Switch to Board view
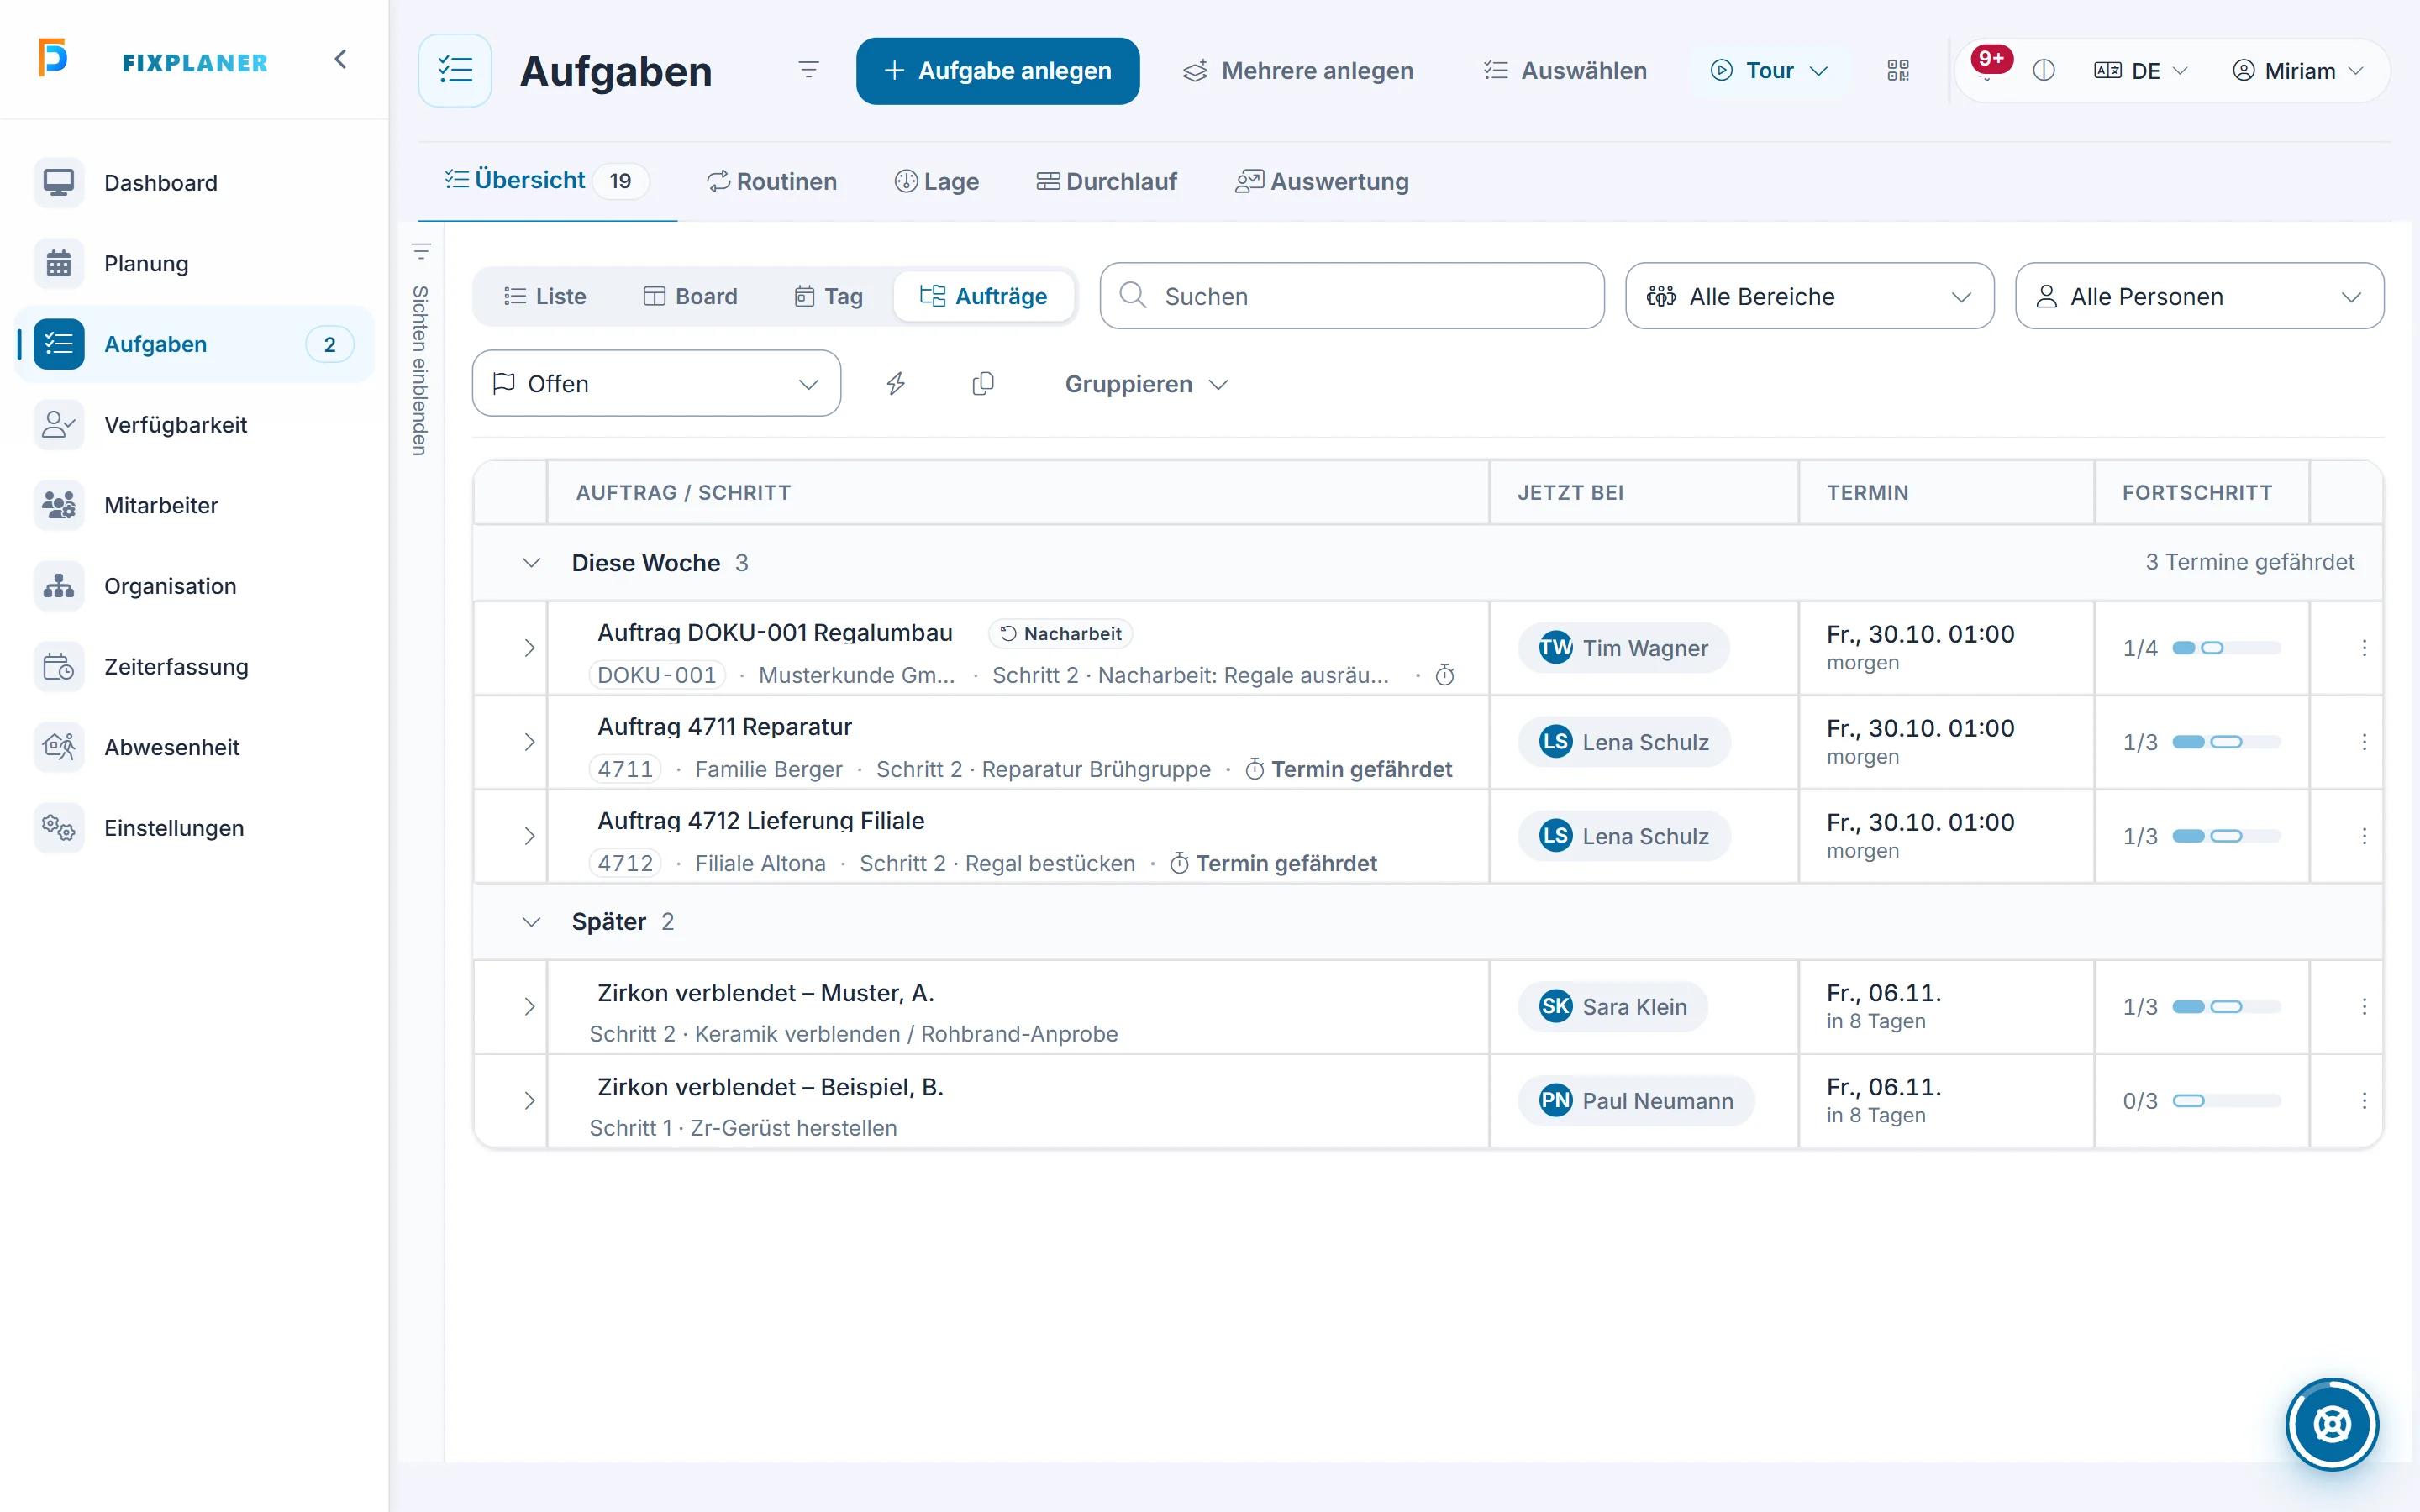The image size is (2420, 1512). point(690,297)
